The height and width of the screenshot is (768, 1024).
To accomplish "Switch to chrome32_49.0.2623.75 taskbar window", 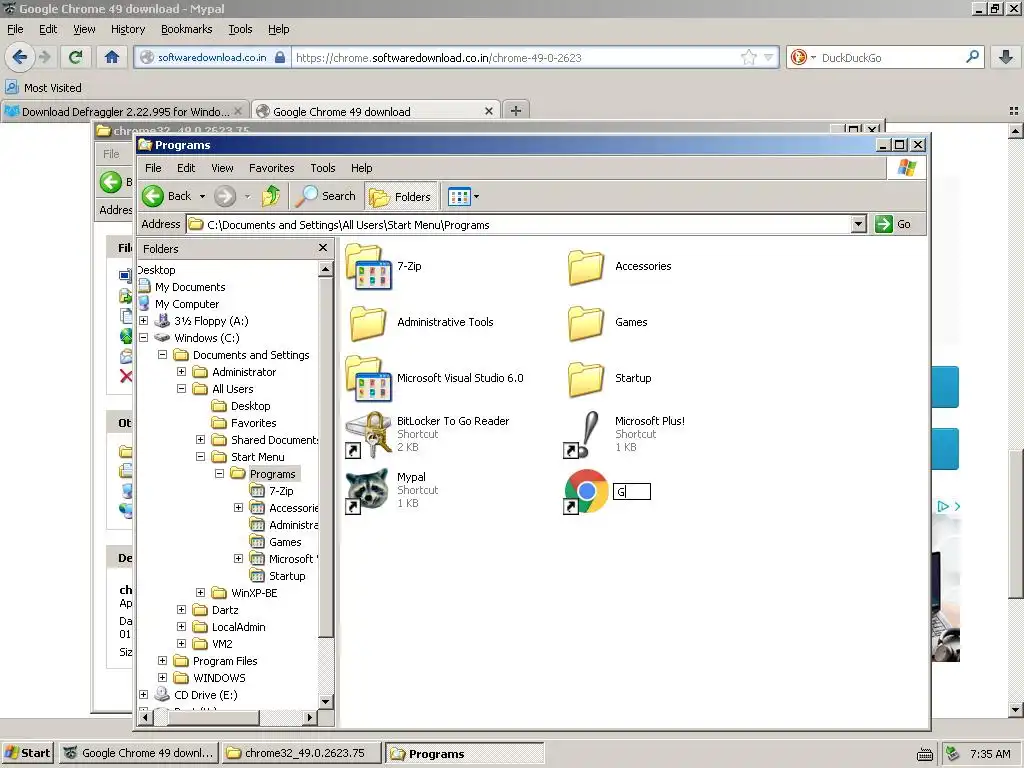I will [x=301, y=753].
